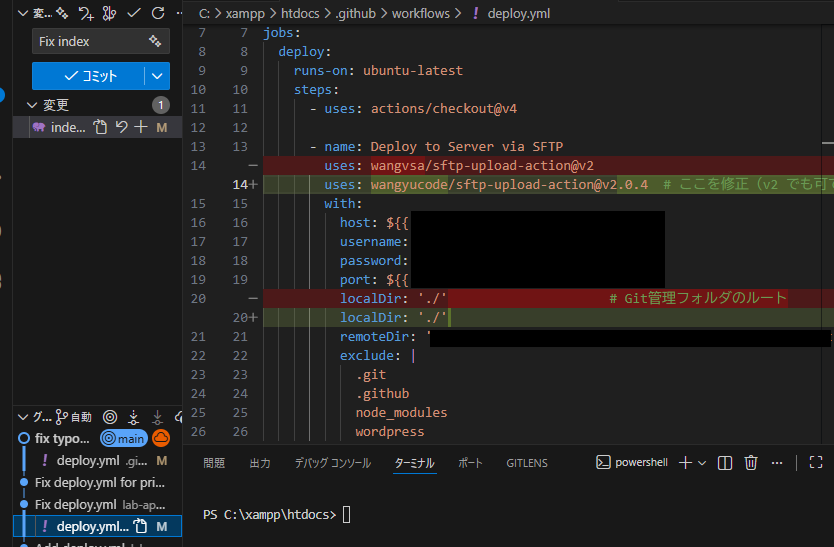Switch to the GITLENS panel tab
Image resolution: width=834 pixels, height=547 pixels.
527,463
